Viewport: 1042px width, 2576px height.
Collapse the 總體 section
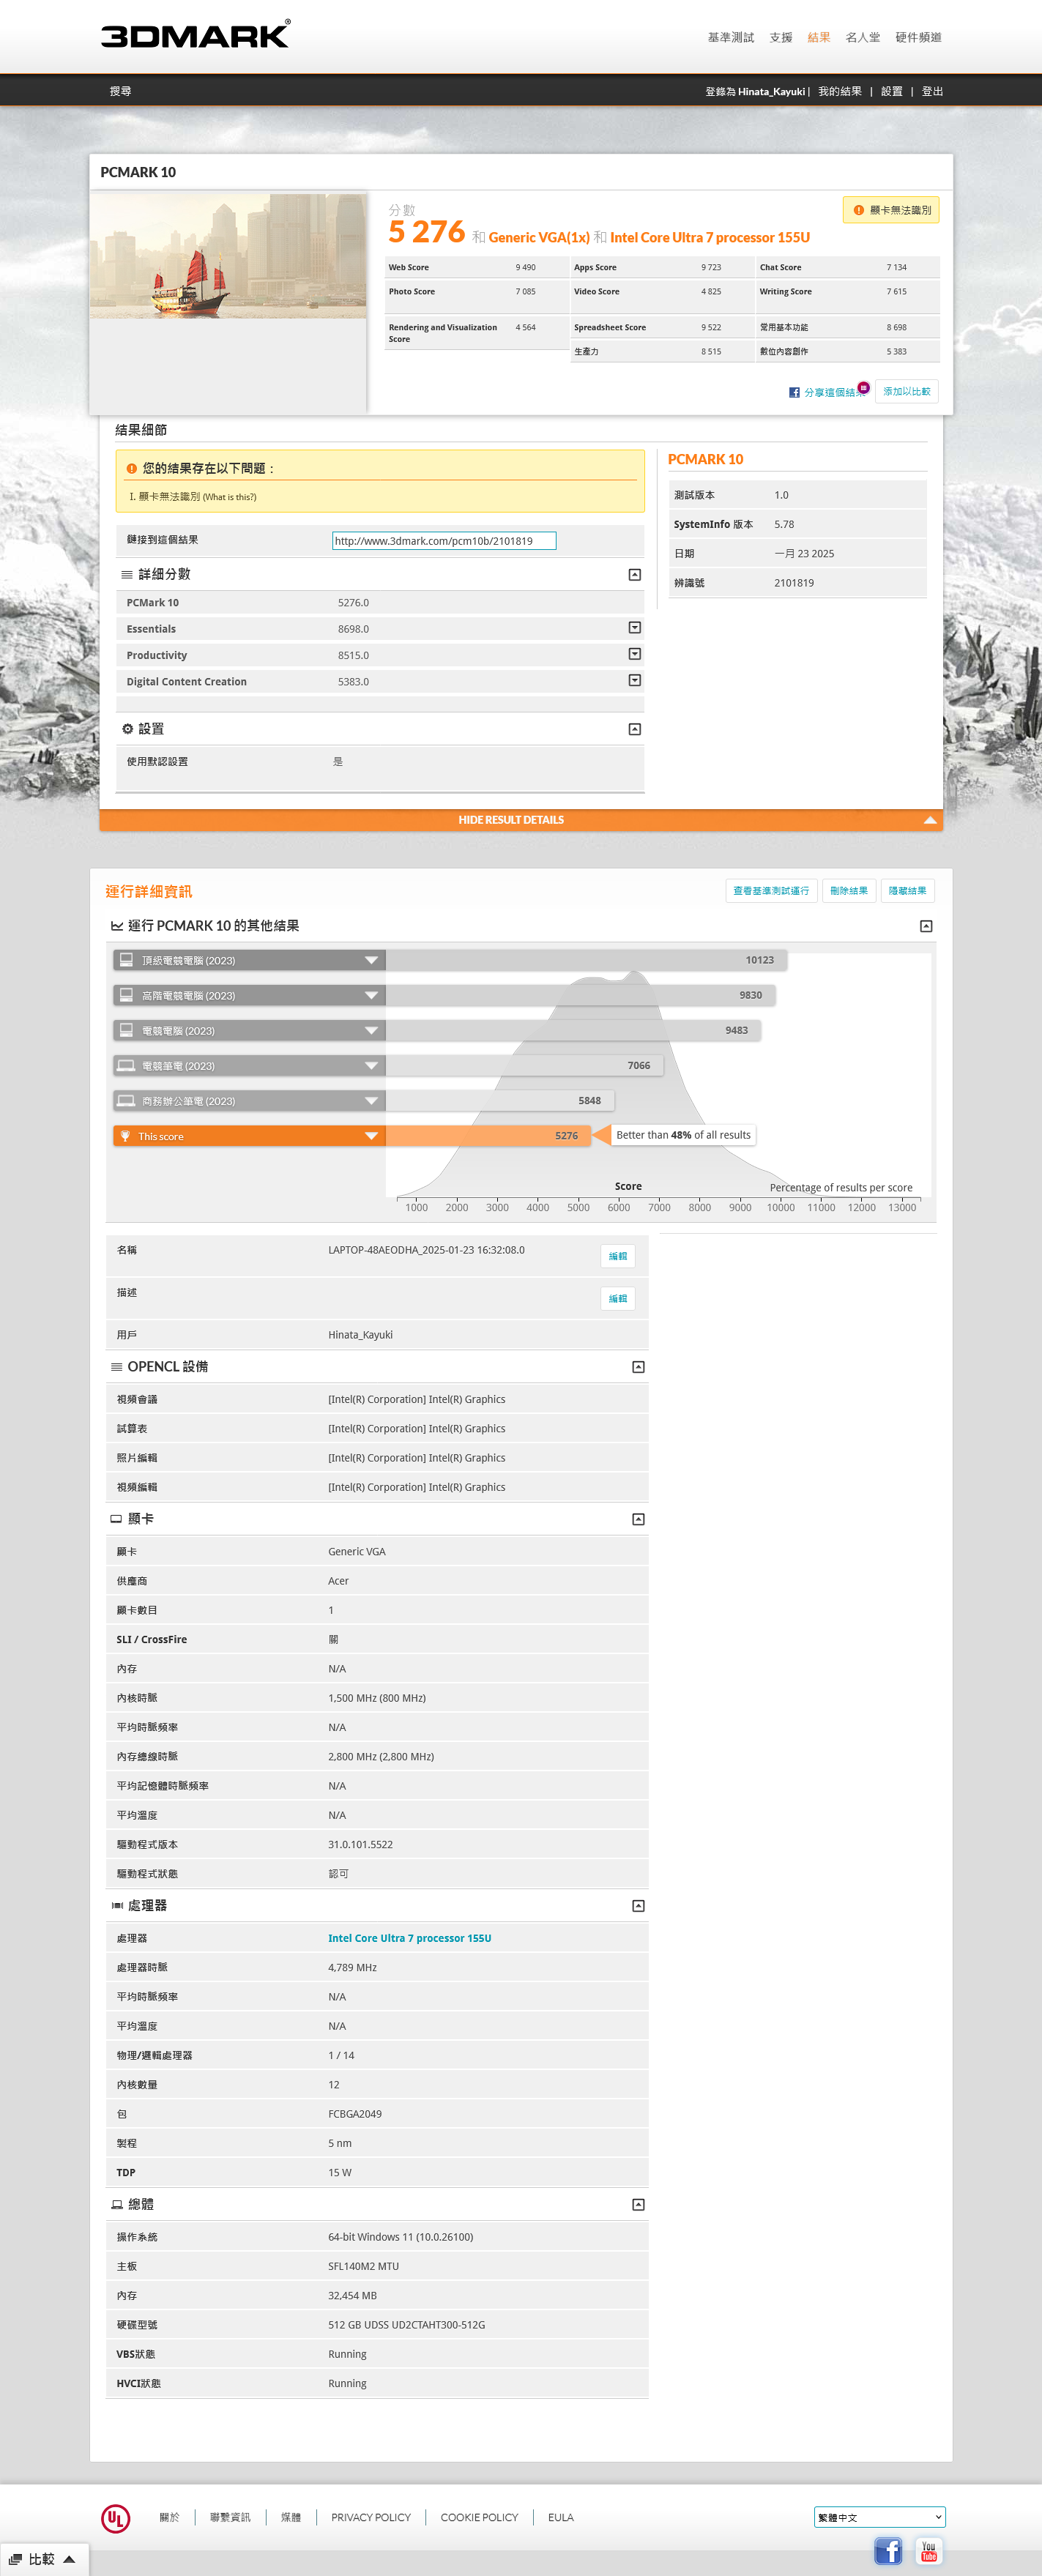pyautogui.click(x=638, y=2205)
